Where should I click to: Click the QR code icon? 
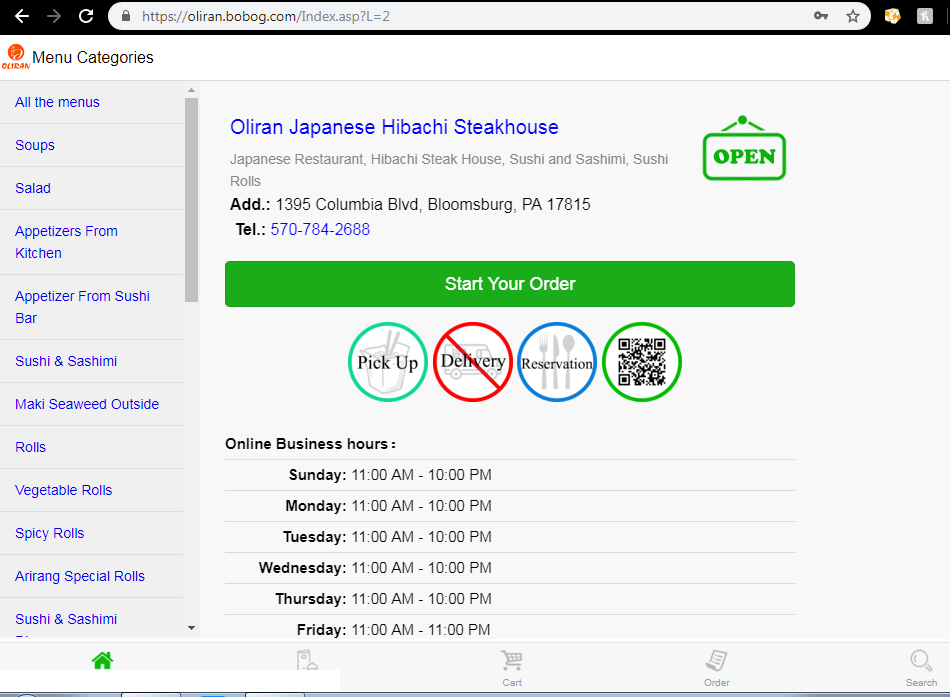641,362
